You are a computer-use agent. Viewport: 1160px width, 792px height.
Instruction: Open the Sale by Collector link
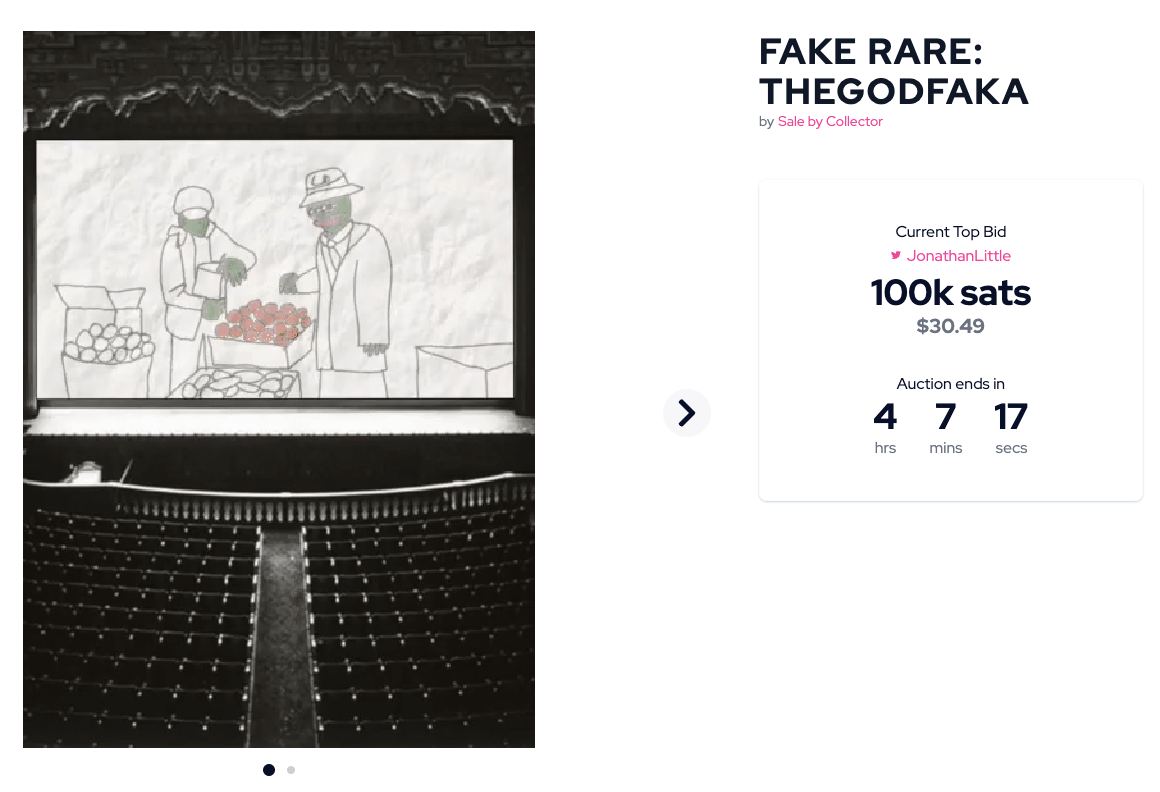(830, 122)
